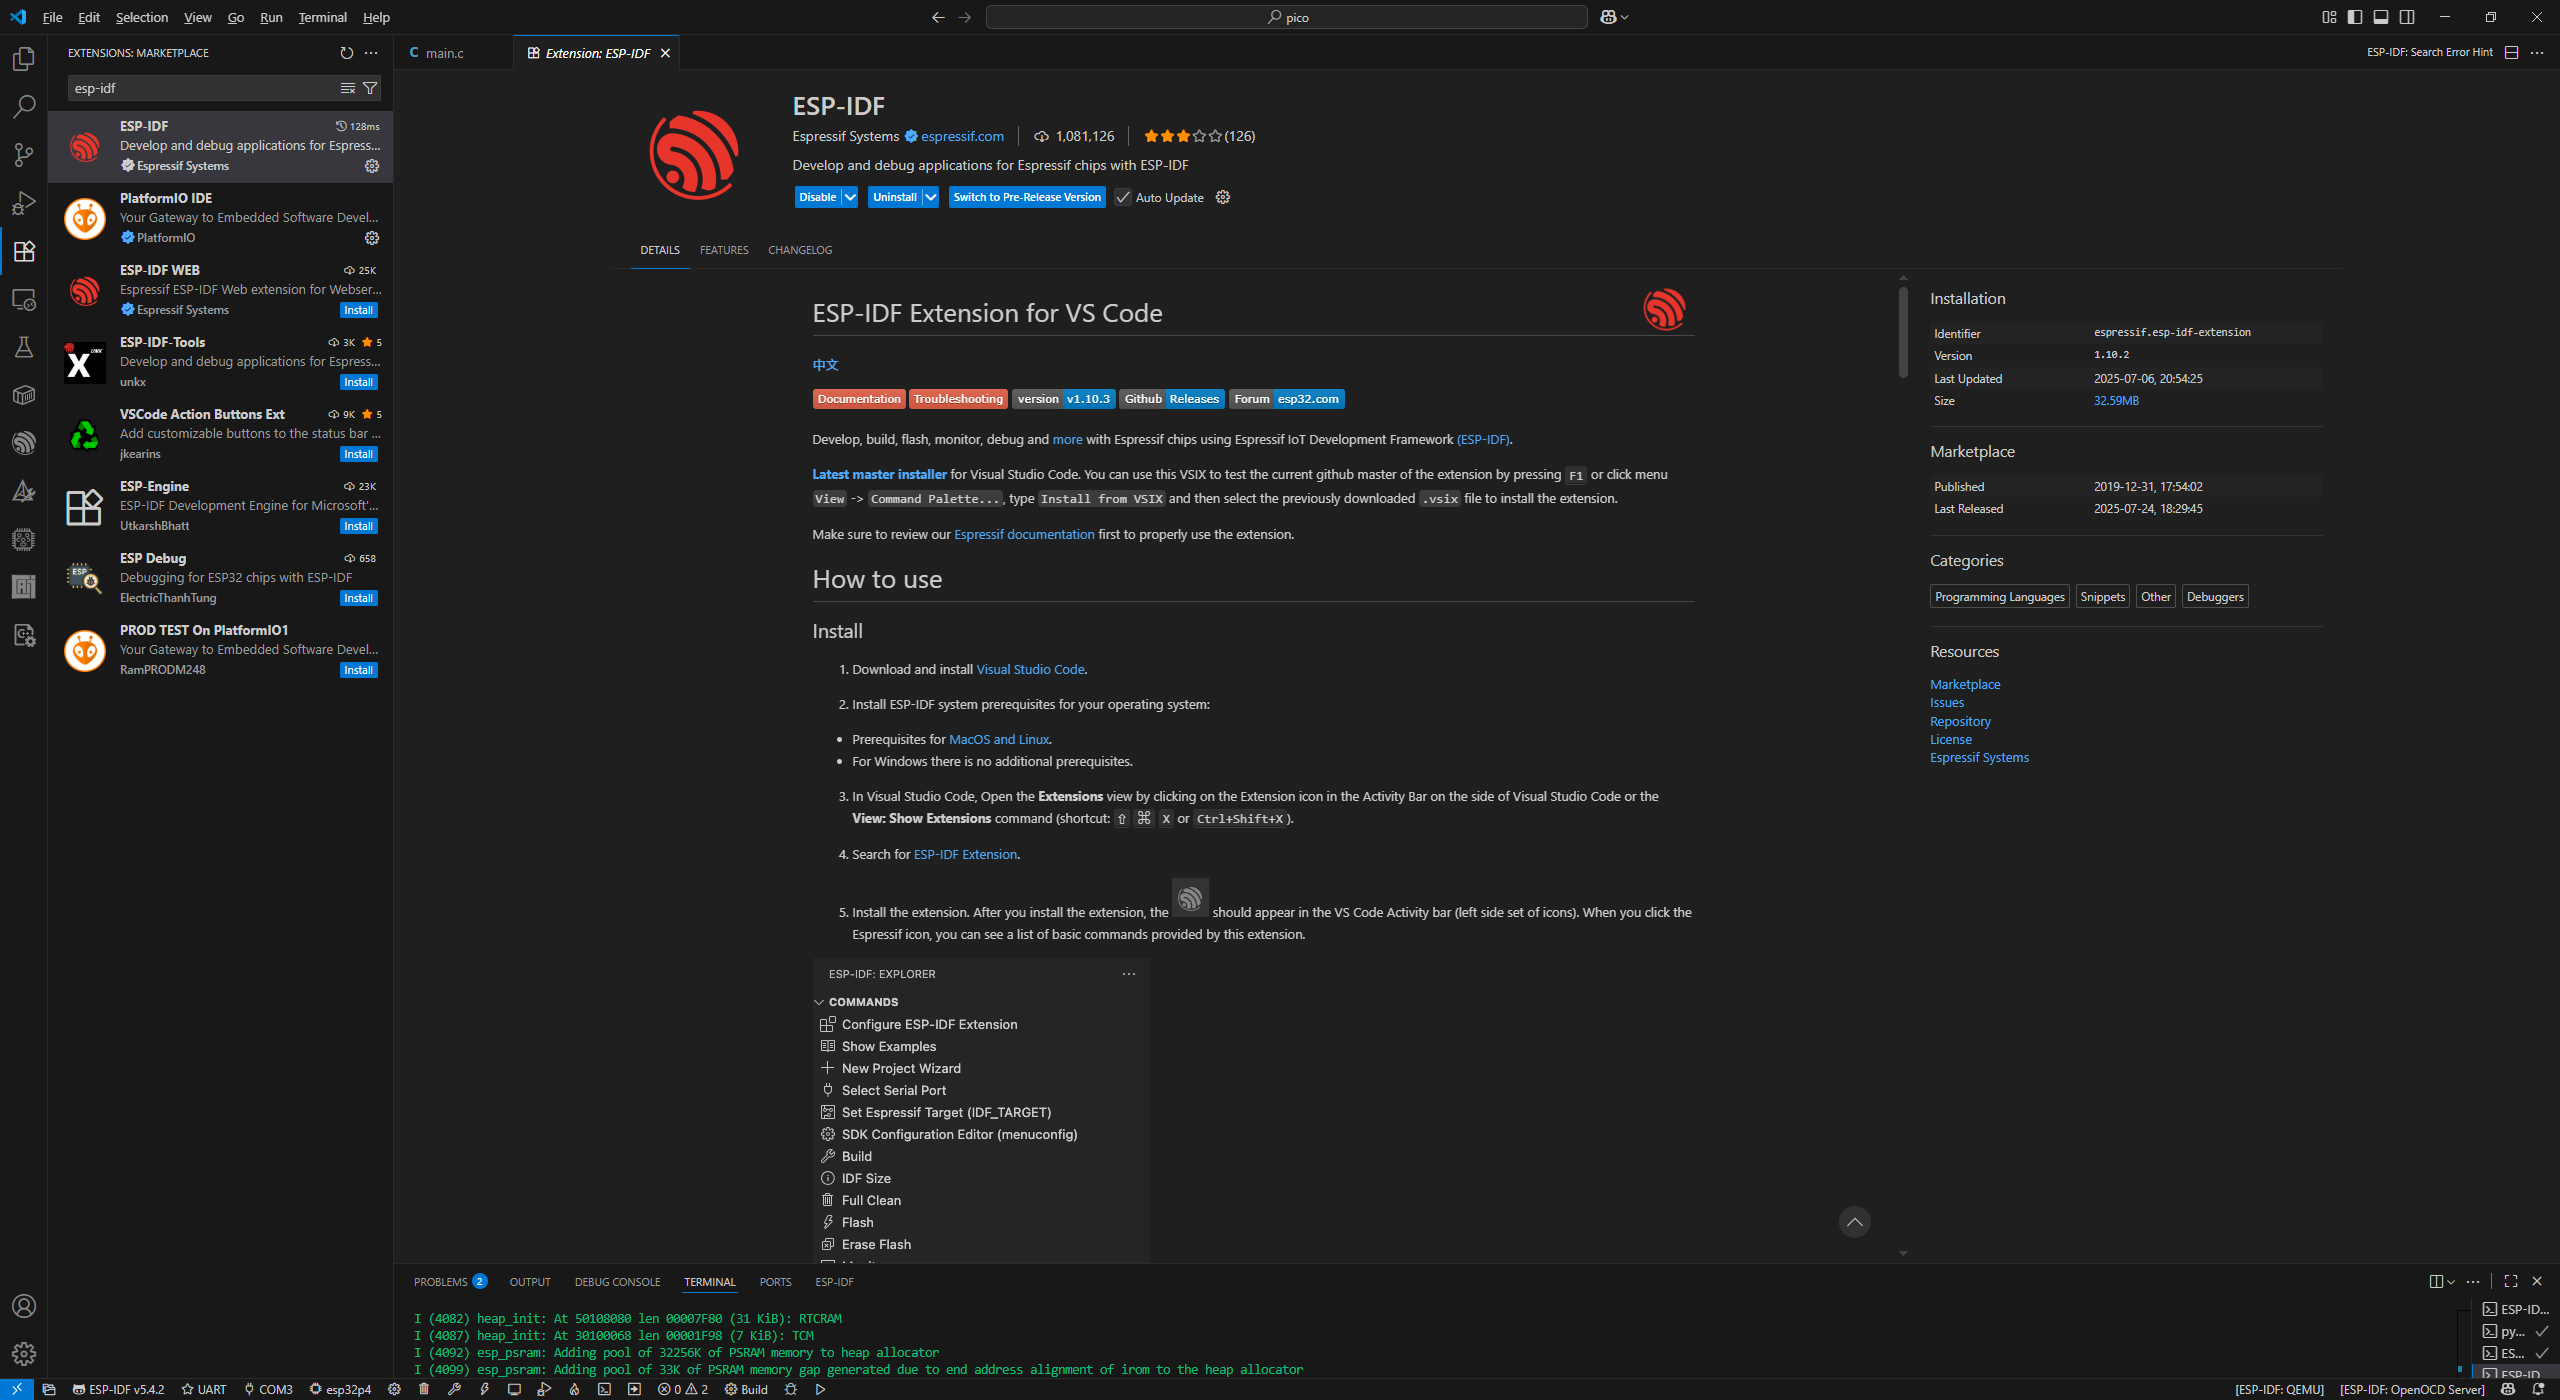
Task: Toggle the Auto Update checkbox
Action: [x=1123, y=197]
